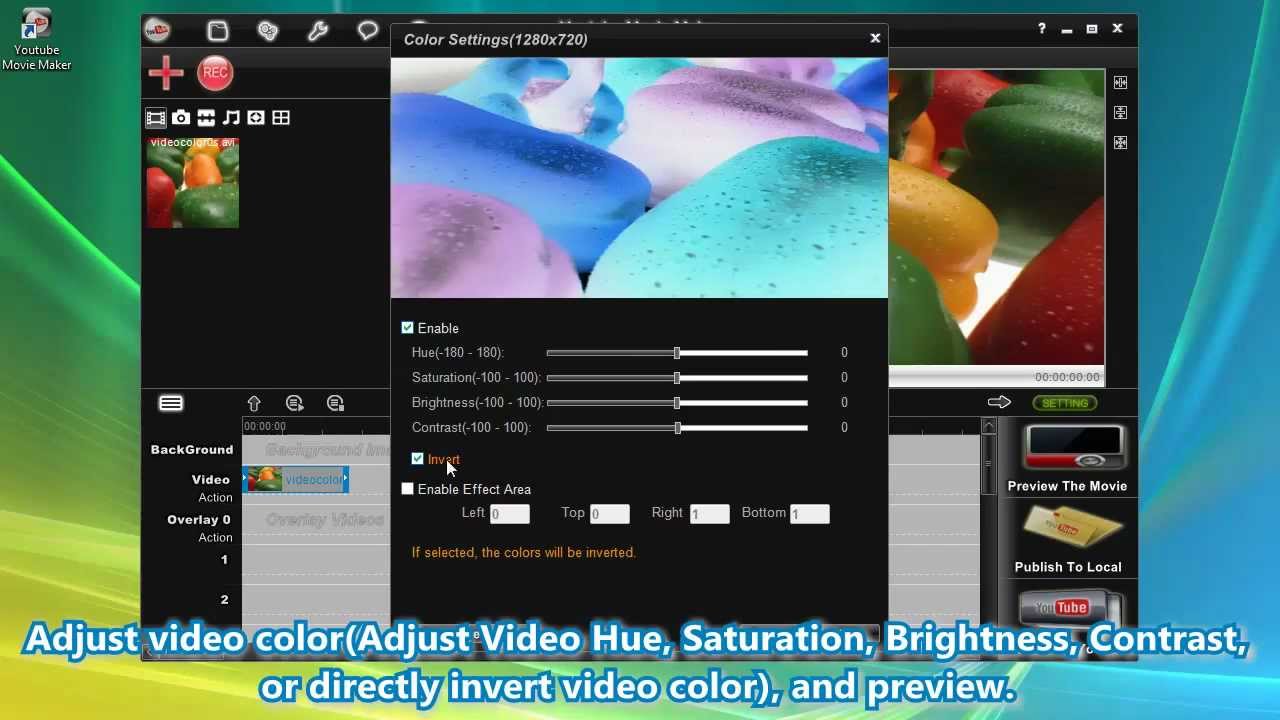Click Action label under Video track

[x=215, y=498]
